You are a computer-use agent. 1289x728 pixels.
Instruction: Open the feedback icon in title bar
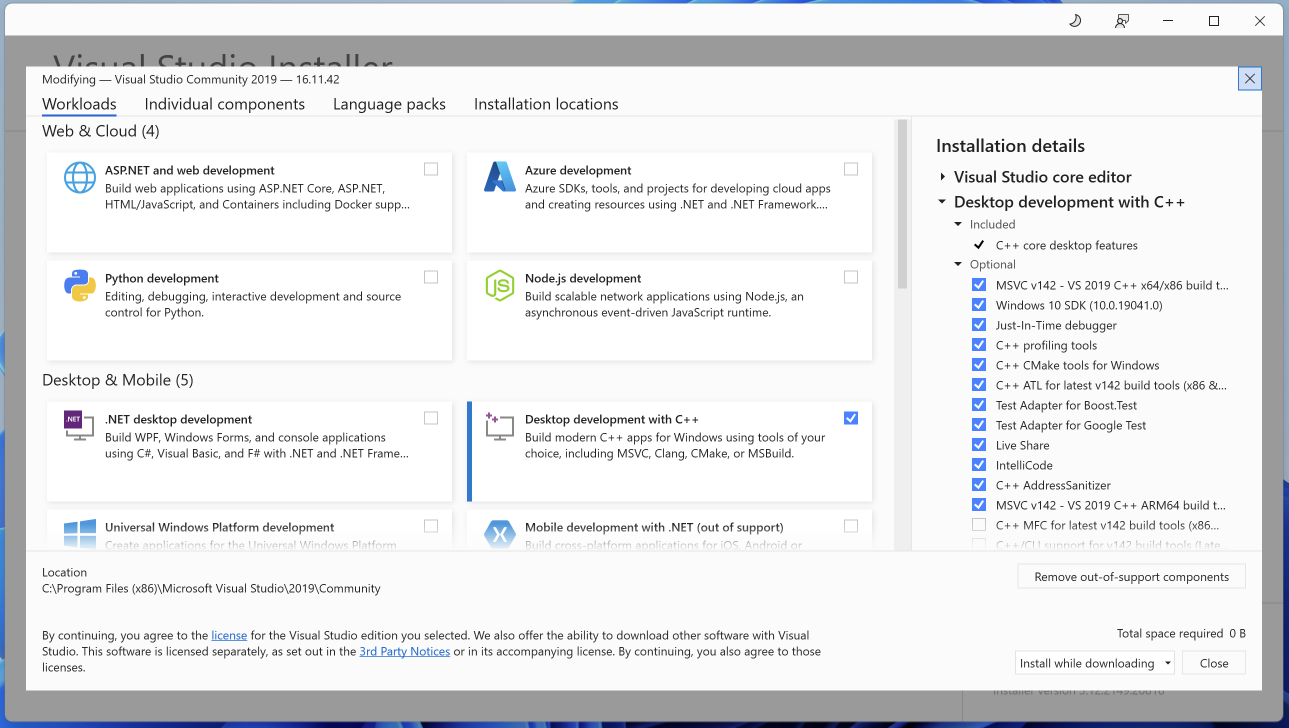coord(1122,21)
